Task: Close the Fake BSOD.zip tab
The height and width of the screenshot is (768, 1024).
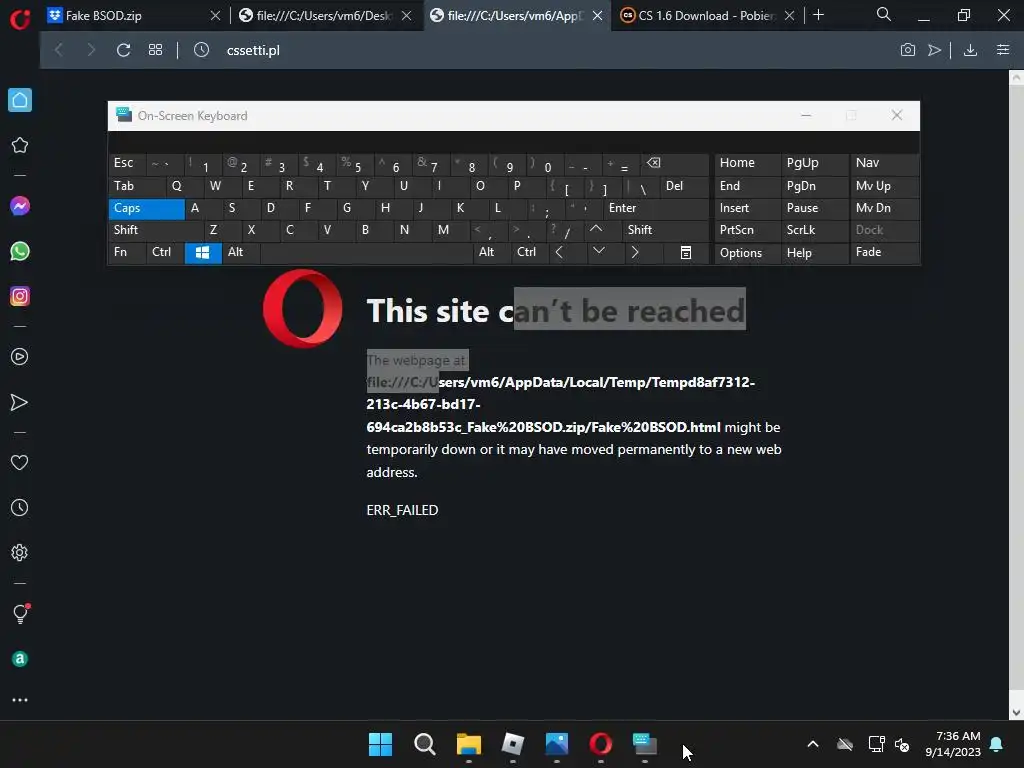Action: [216, 16]
